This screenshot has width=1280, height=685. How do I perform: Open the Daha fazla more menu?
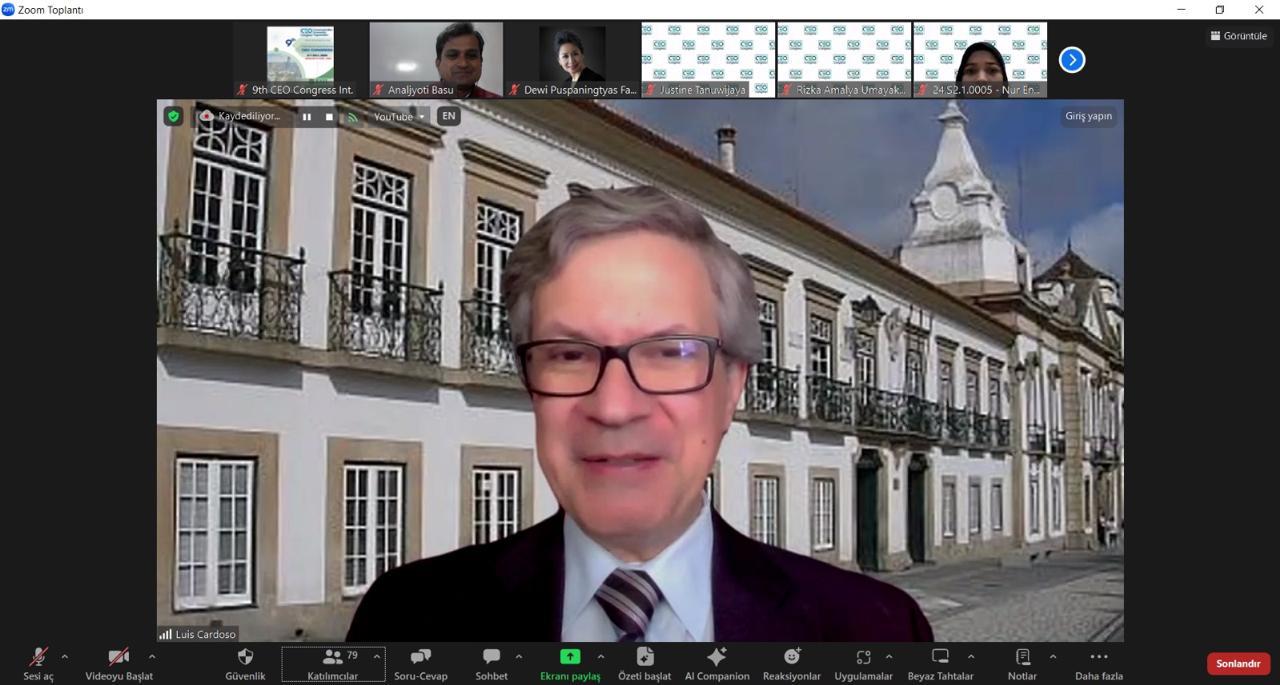coord(1098,657)
